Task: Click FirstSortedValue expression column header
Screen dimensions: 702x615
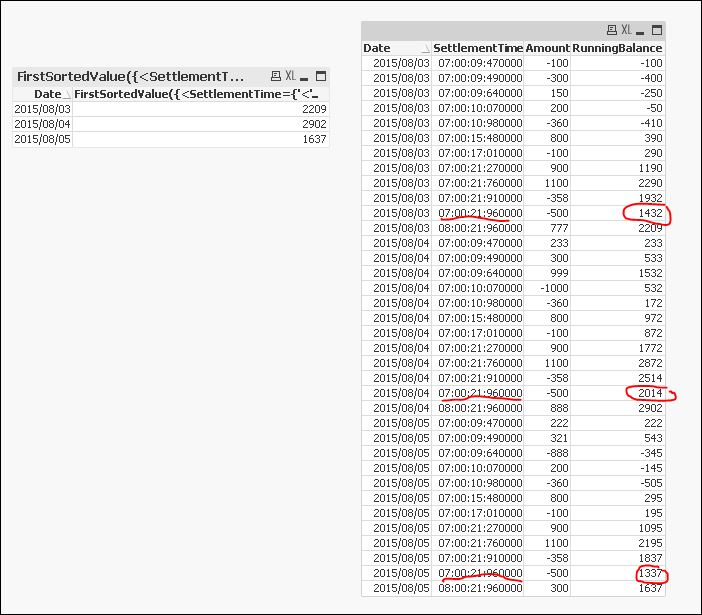Action: tap(200, 94)
